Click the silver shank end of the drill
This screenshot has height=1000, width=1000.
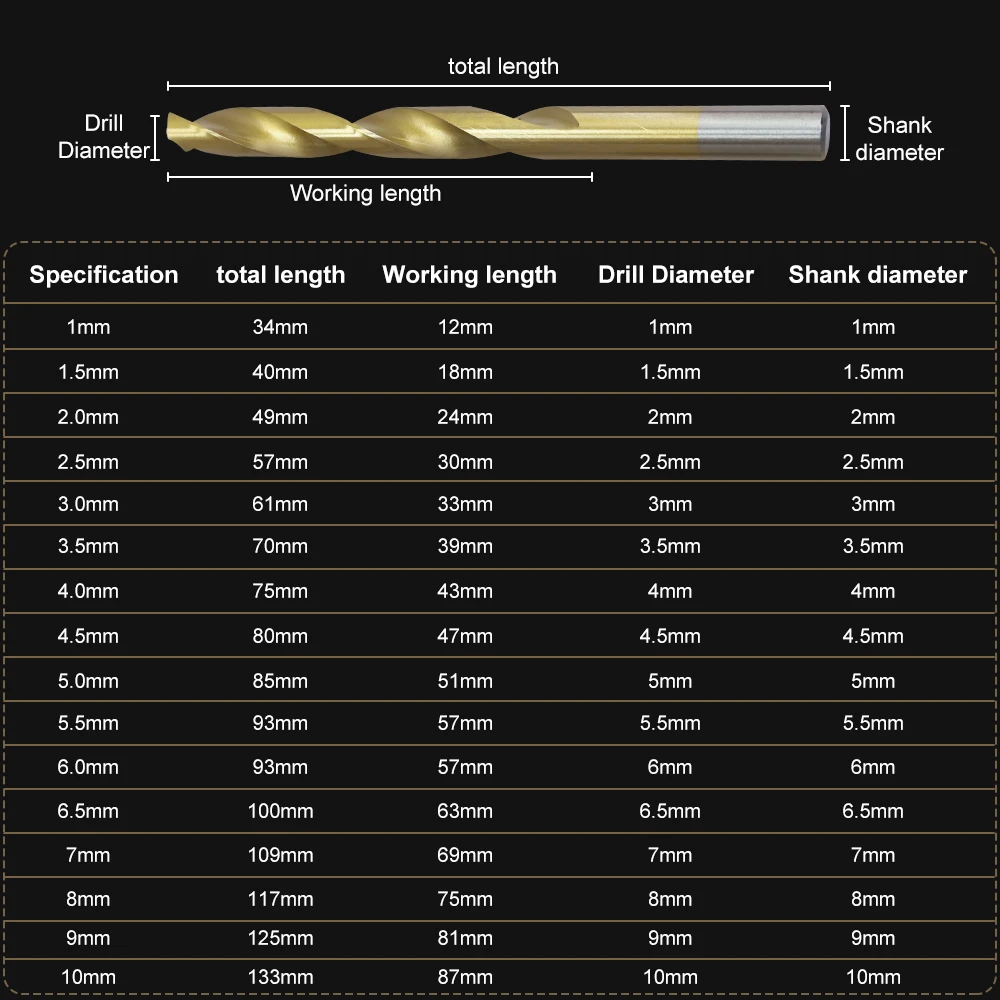pyautogui.click(x=764, y=133)
